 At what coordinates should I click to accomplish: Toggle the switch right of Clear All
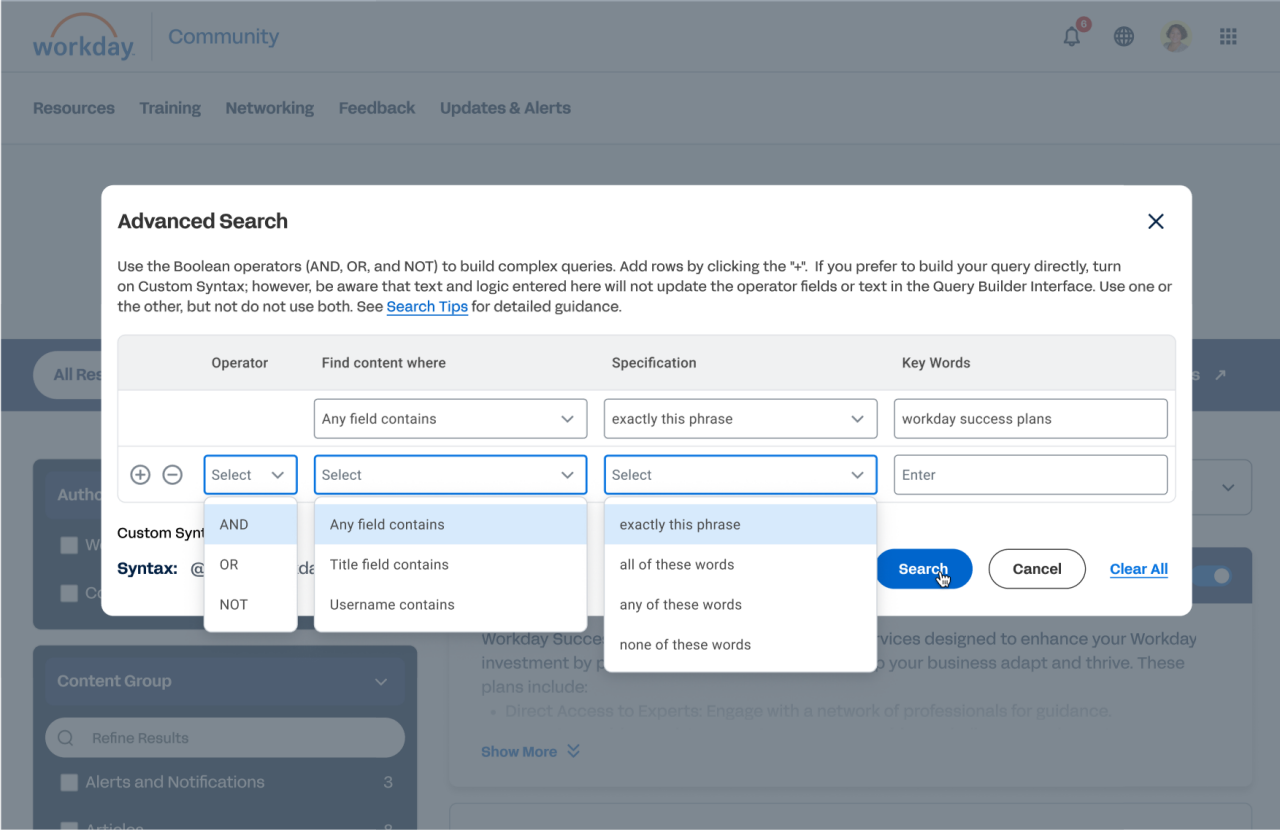[x=1210, y=576]
